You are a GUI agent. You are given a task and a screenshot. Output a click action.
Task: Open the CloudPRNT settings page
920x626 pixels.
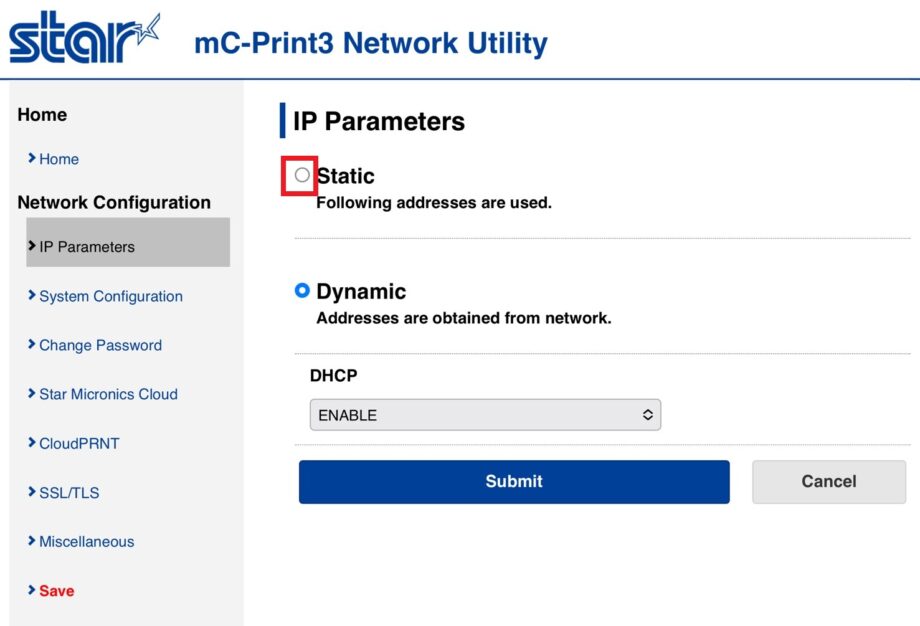coord(79,443)
